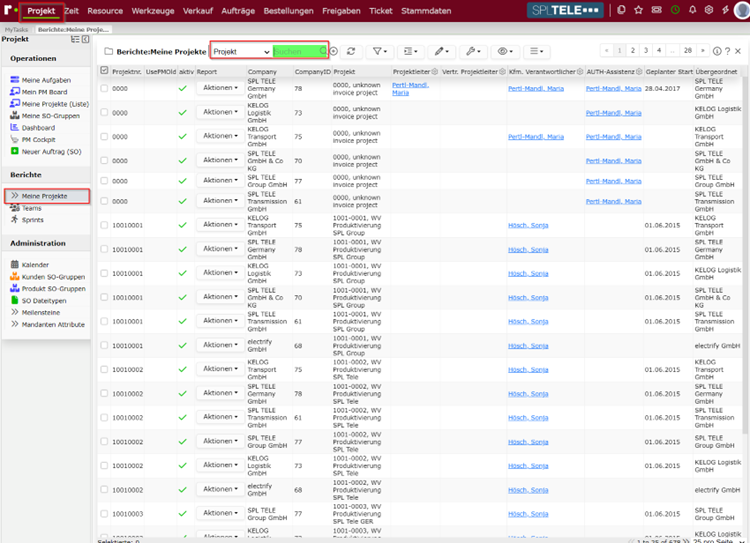This screenshot has width=750, height=543.
Task: Click the search magnifier icon
Action: pyautogui.click(x=323, y=51)
